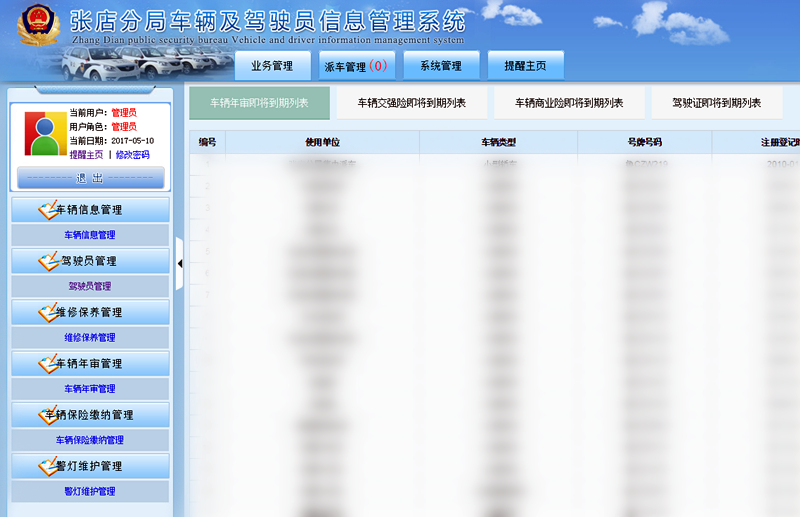The height and width of the screenshot is (517, 800).
Task: Open the 业务管理 top menu
Action: 272,66
